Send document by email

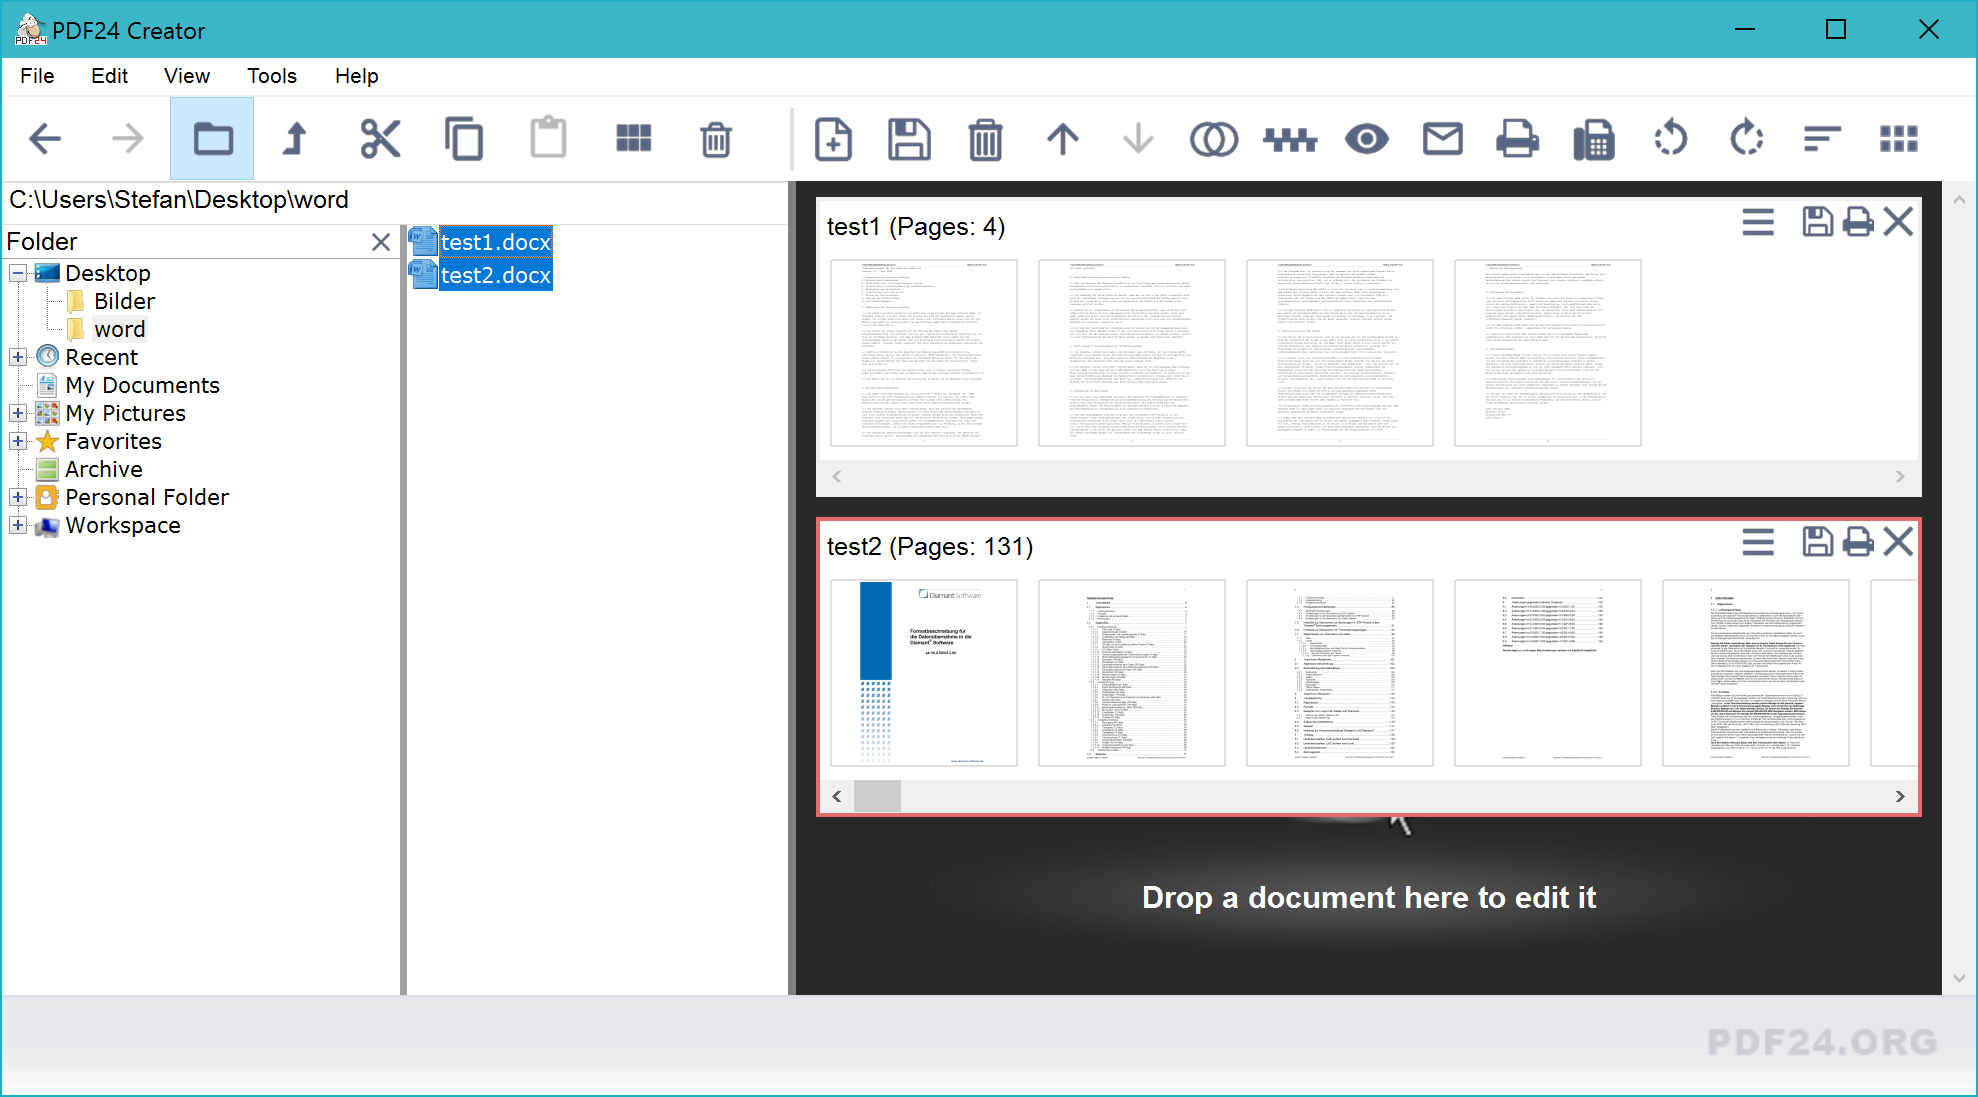(1442, 139)
